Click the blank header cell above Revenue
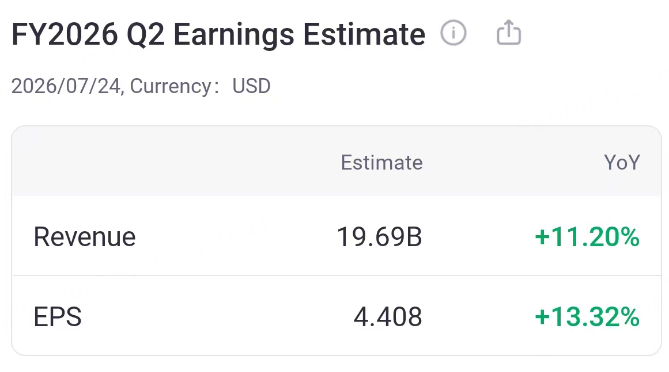Image resolution: width=669 pixels, height=372 pixels. coord(128,162)
